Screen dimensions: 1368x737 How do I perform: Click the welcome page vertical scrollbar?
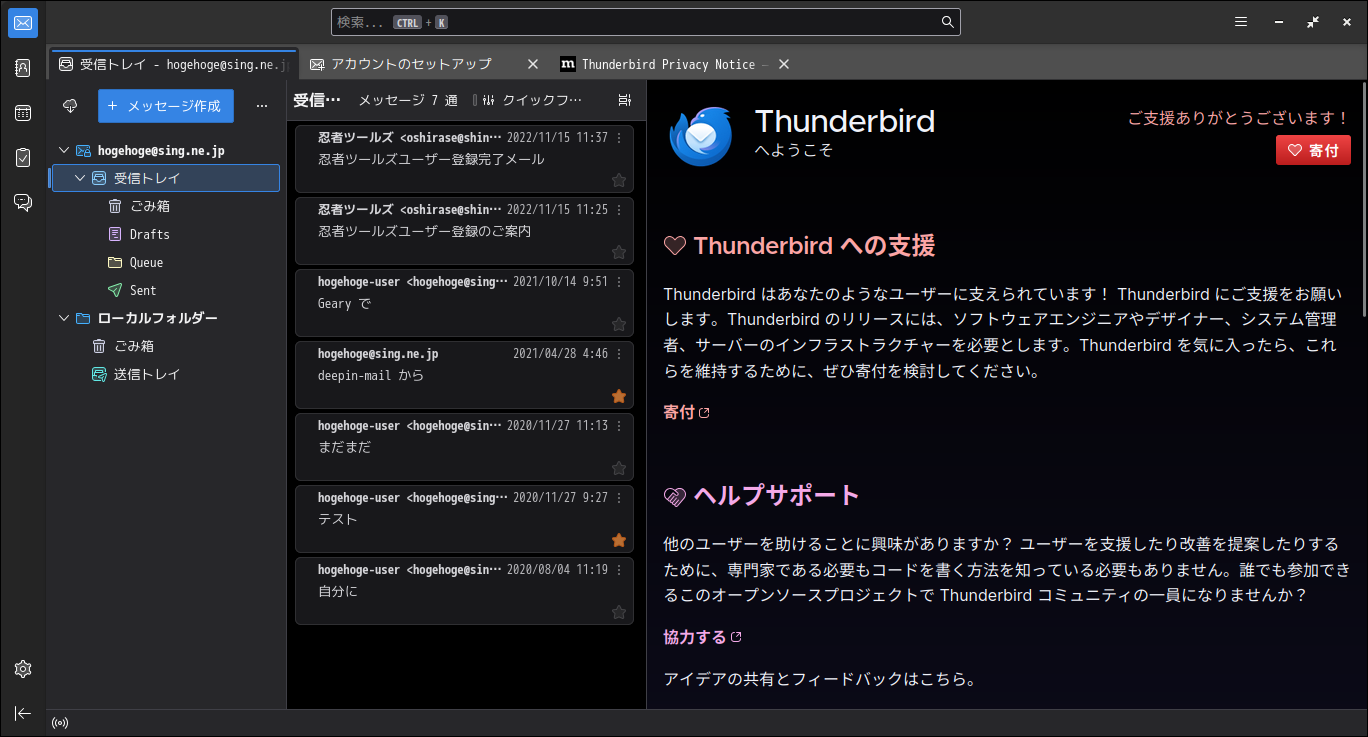(1362, 200)
